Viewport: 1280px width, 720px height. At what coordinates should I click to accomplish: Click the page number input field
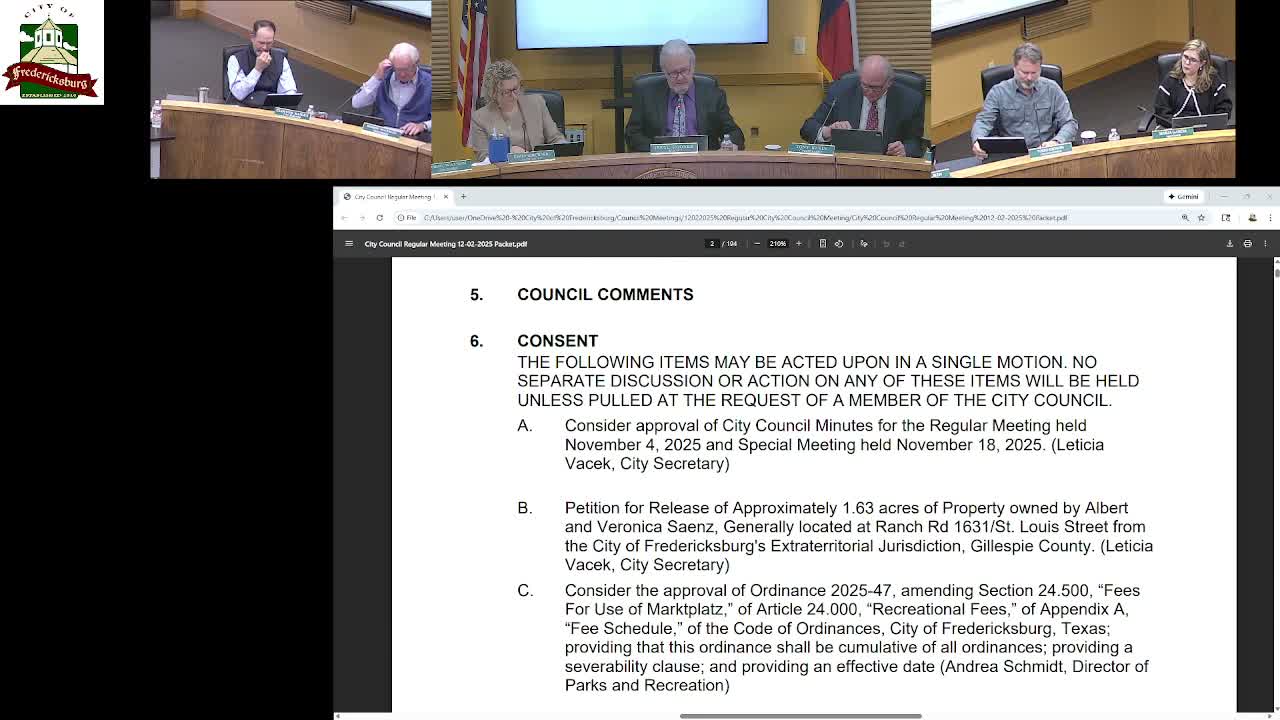point(712,243)
